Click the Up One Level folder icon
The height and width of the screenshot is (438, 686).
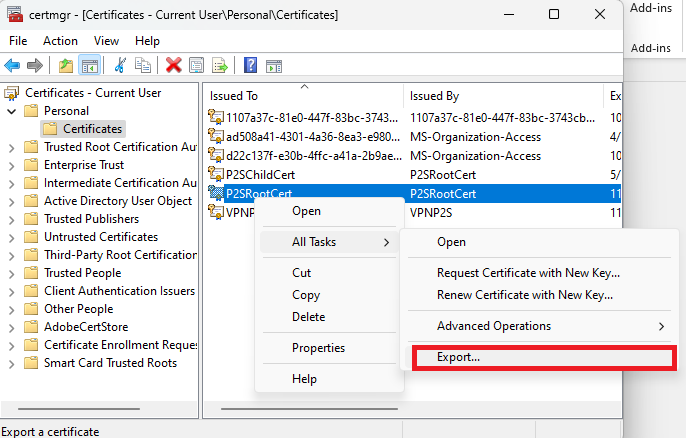point(66,65)
